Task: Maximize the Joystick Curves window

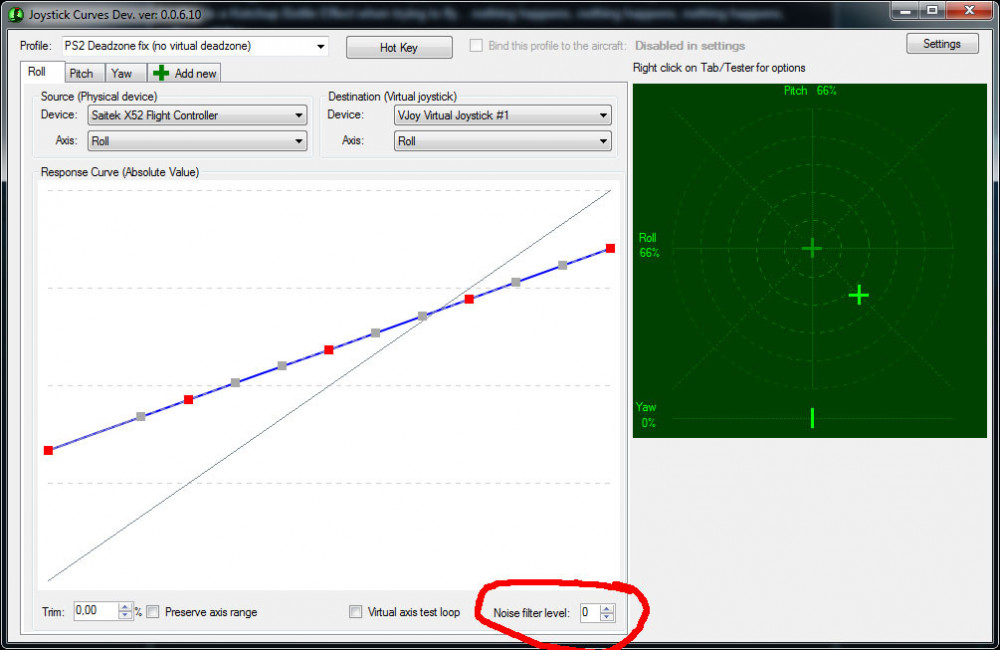Action: coord(932,10)
